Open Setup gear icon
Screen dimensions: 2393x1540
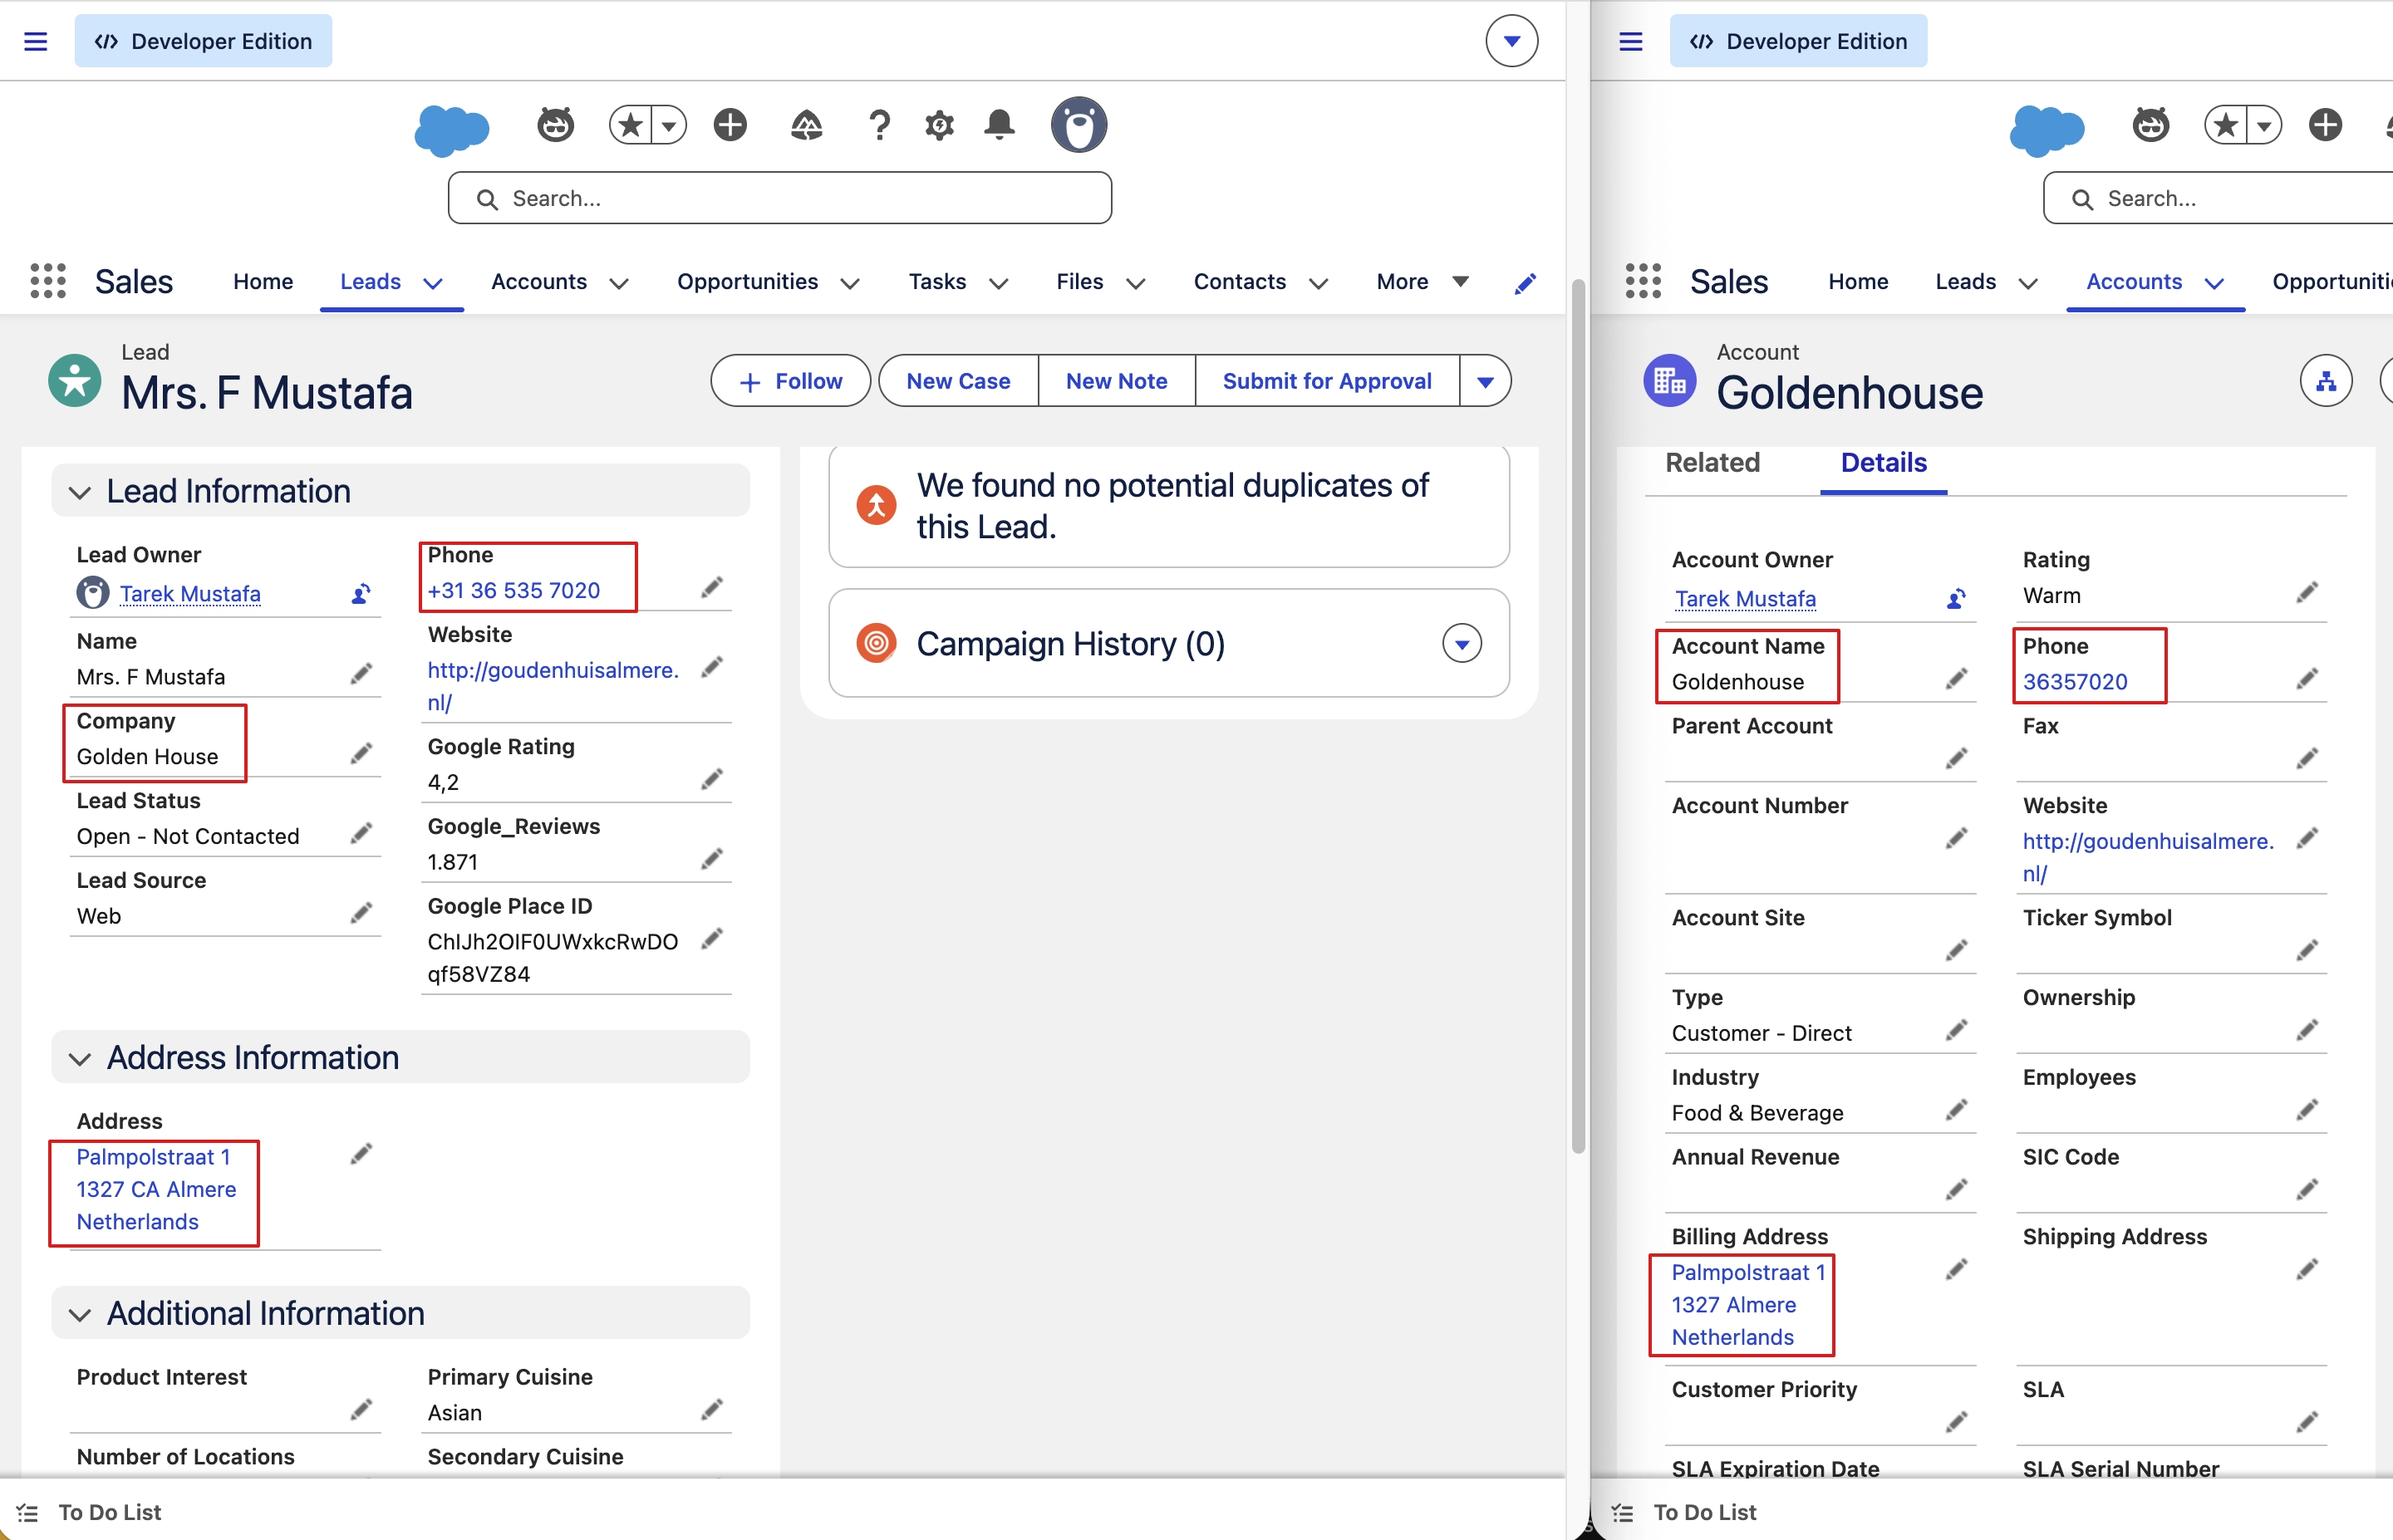click(x=939, y=125)
